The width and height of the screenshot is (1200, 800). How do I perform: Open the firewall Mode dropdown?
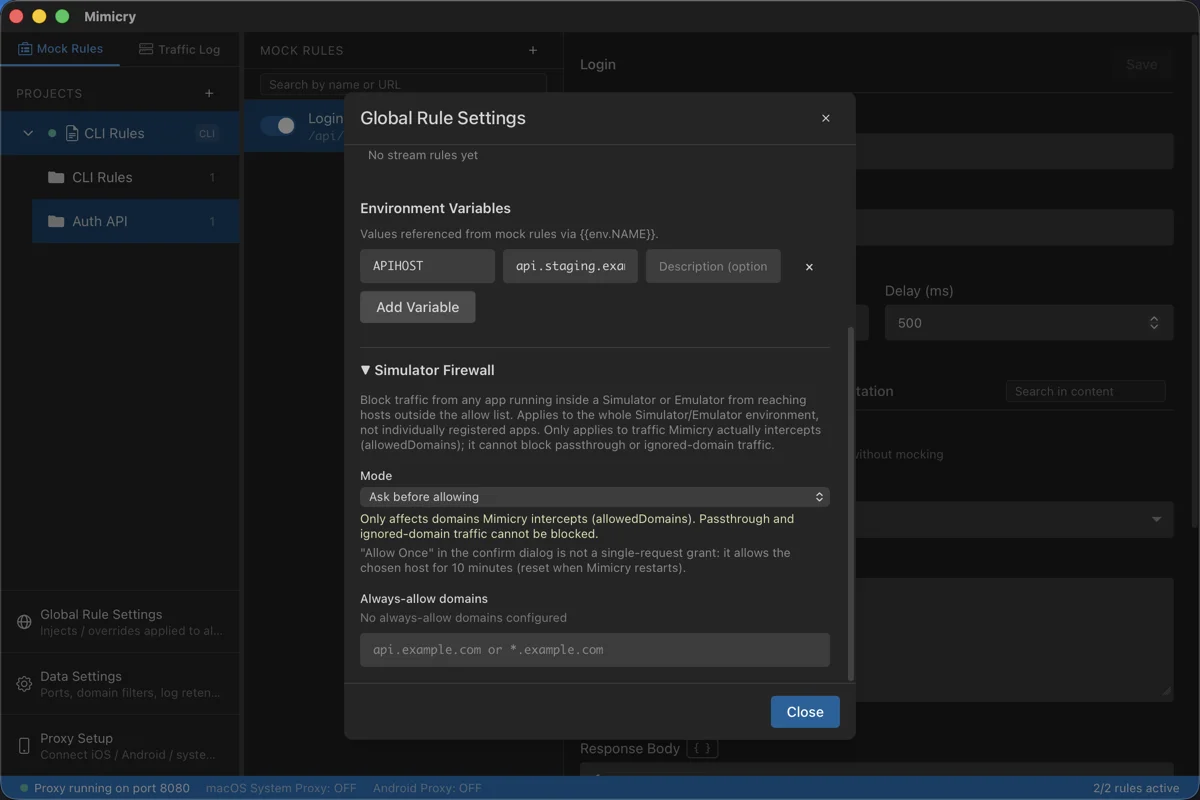[x=595, y=497]
